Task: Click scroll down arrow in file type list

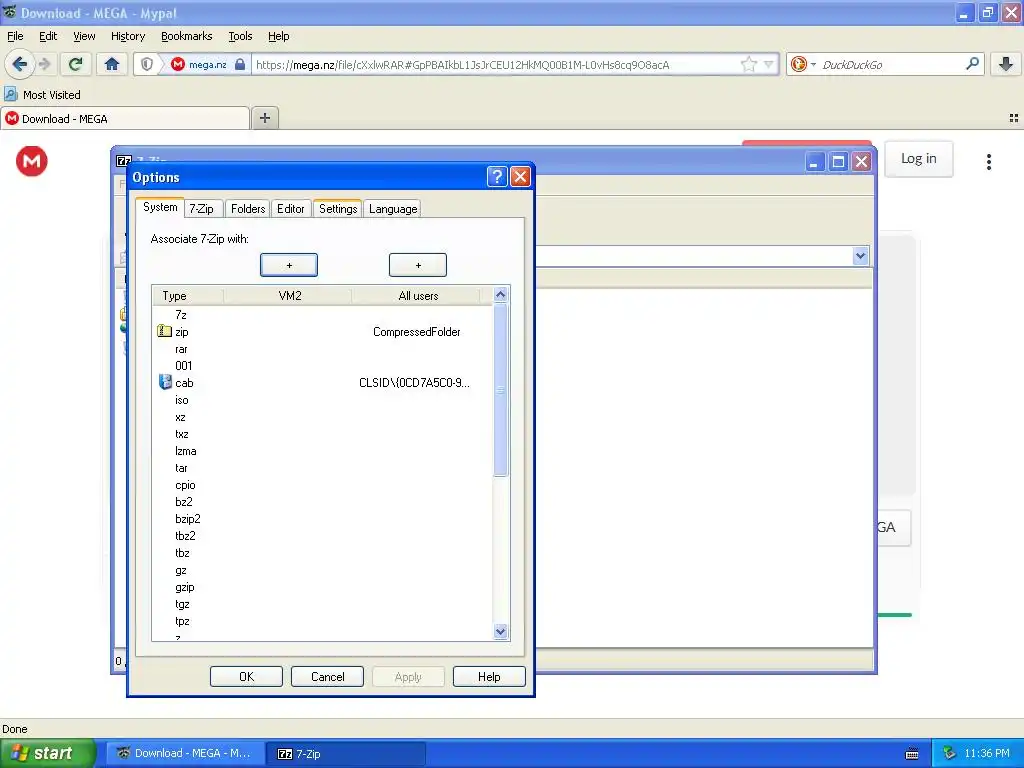Action: [500, 632]
